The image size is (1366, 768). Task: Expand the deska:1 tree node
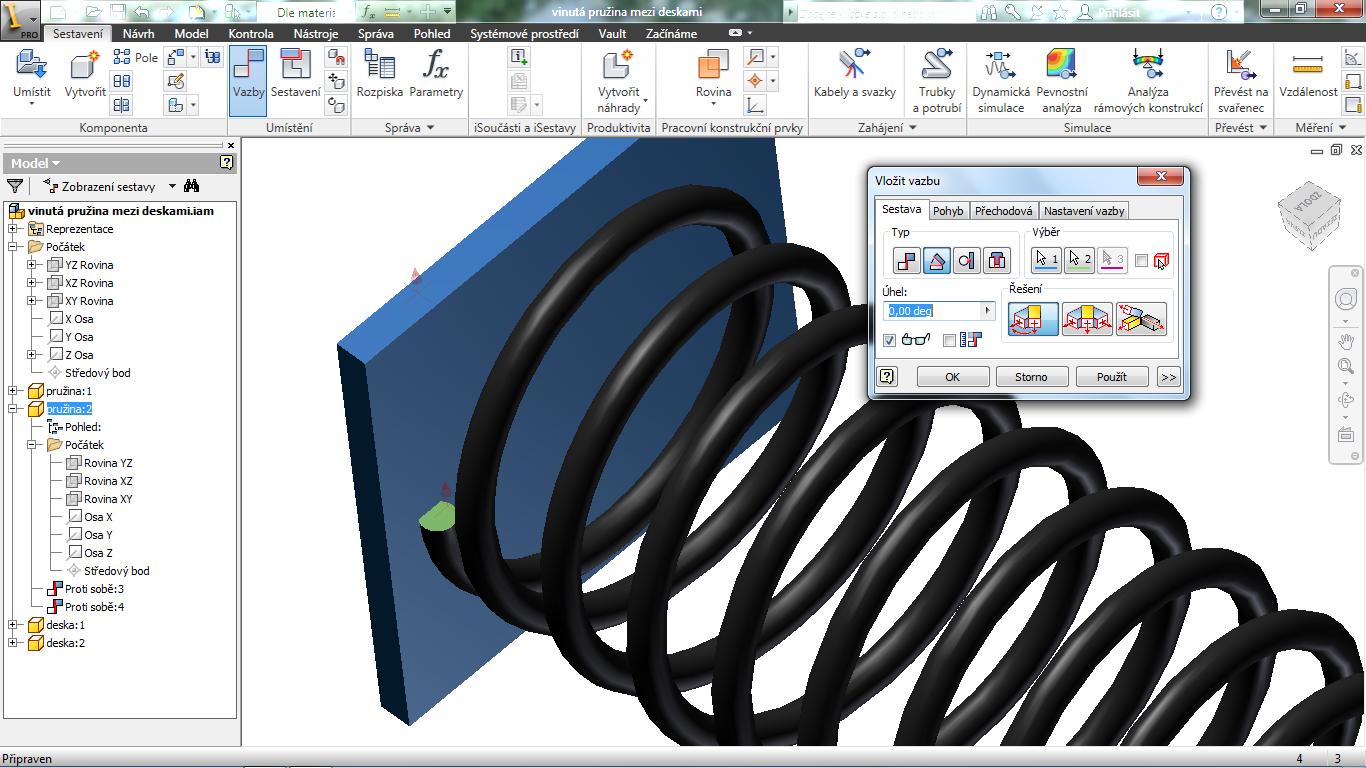pos(13,625)
